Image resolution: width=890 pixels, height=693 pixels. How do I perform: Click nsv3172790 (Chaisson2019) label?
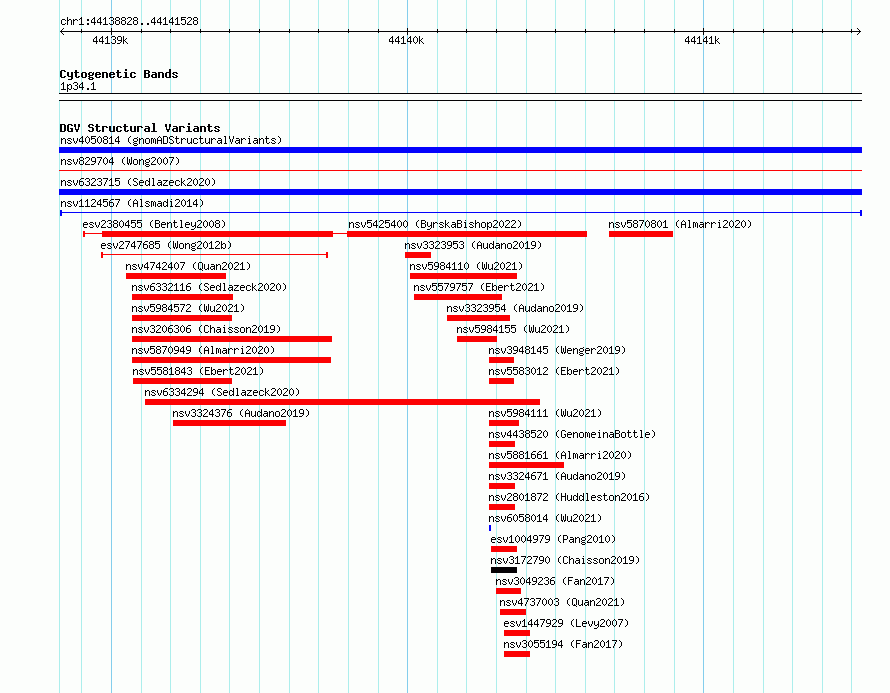tap(565, 560)
